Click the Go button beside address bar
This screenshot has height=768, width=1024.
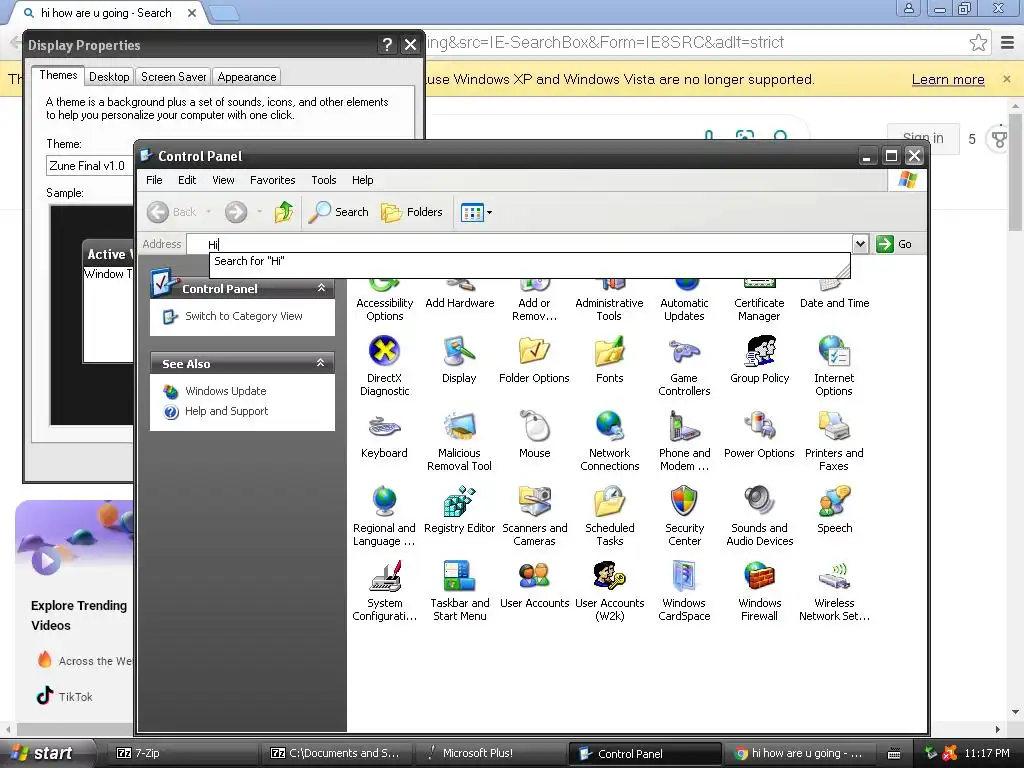tap(894, 244)
